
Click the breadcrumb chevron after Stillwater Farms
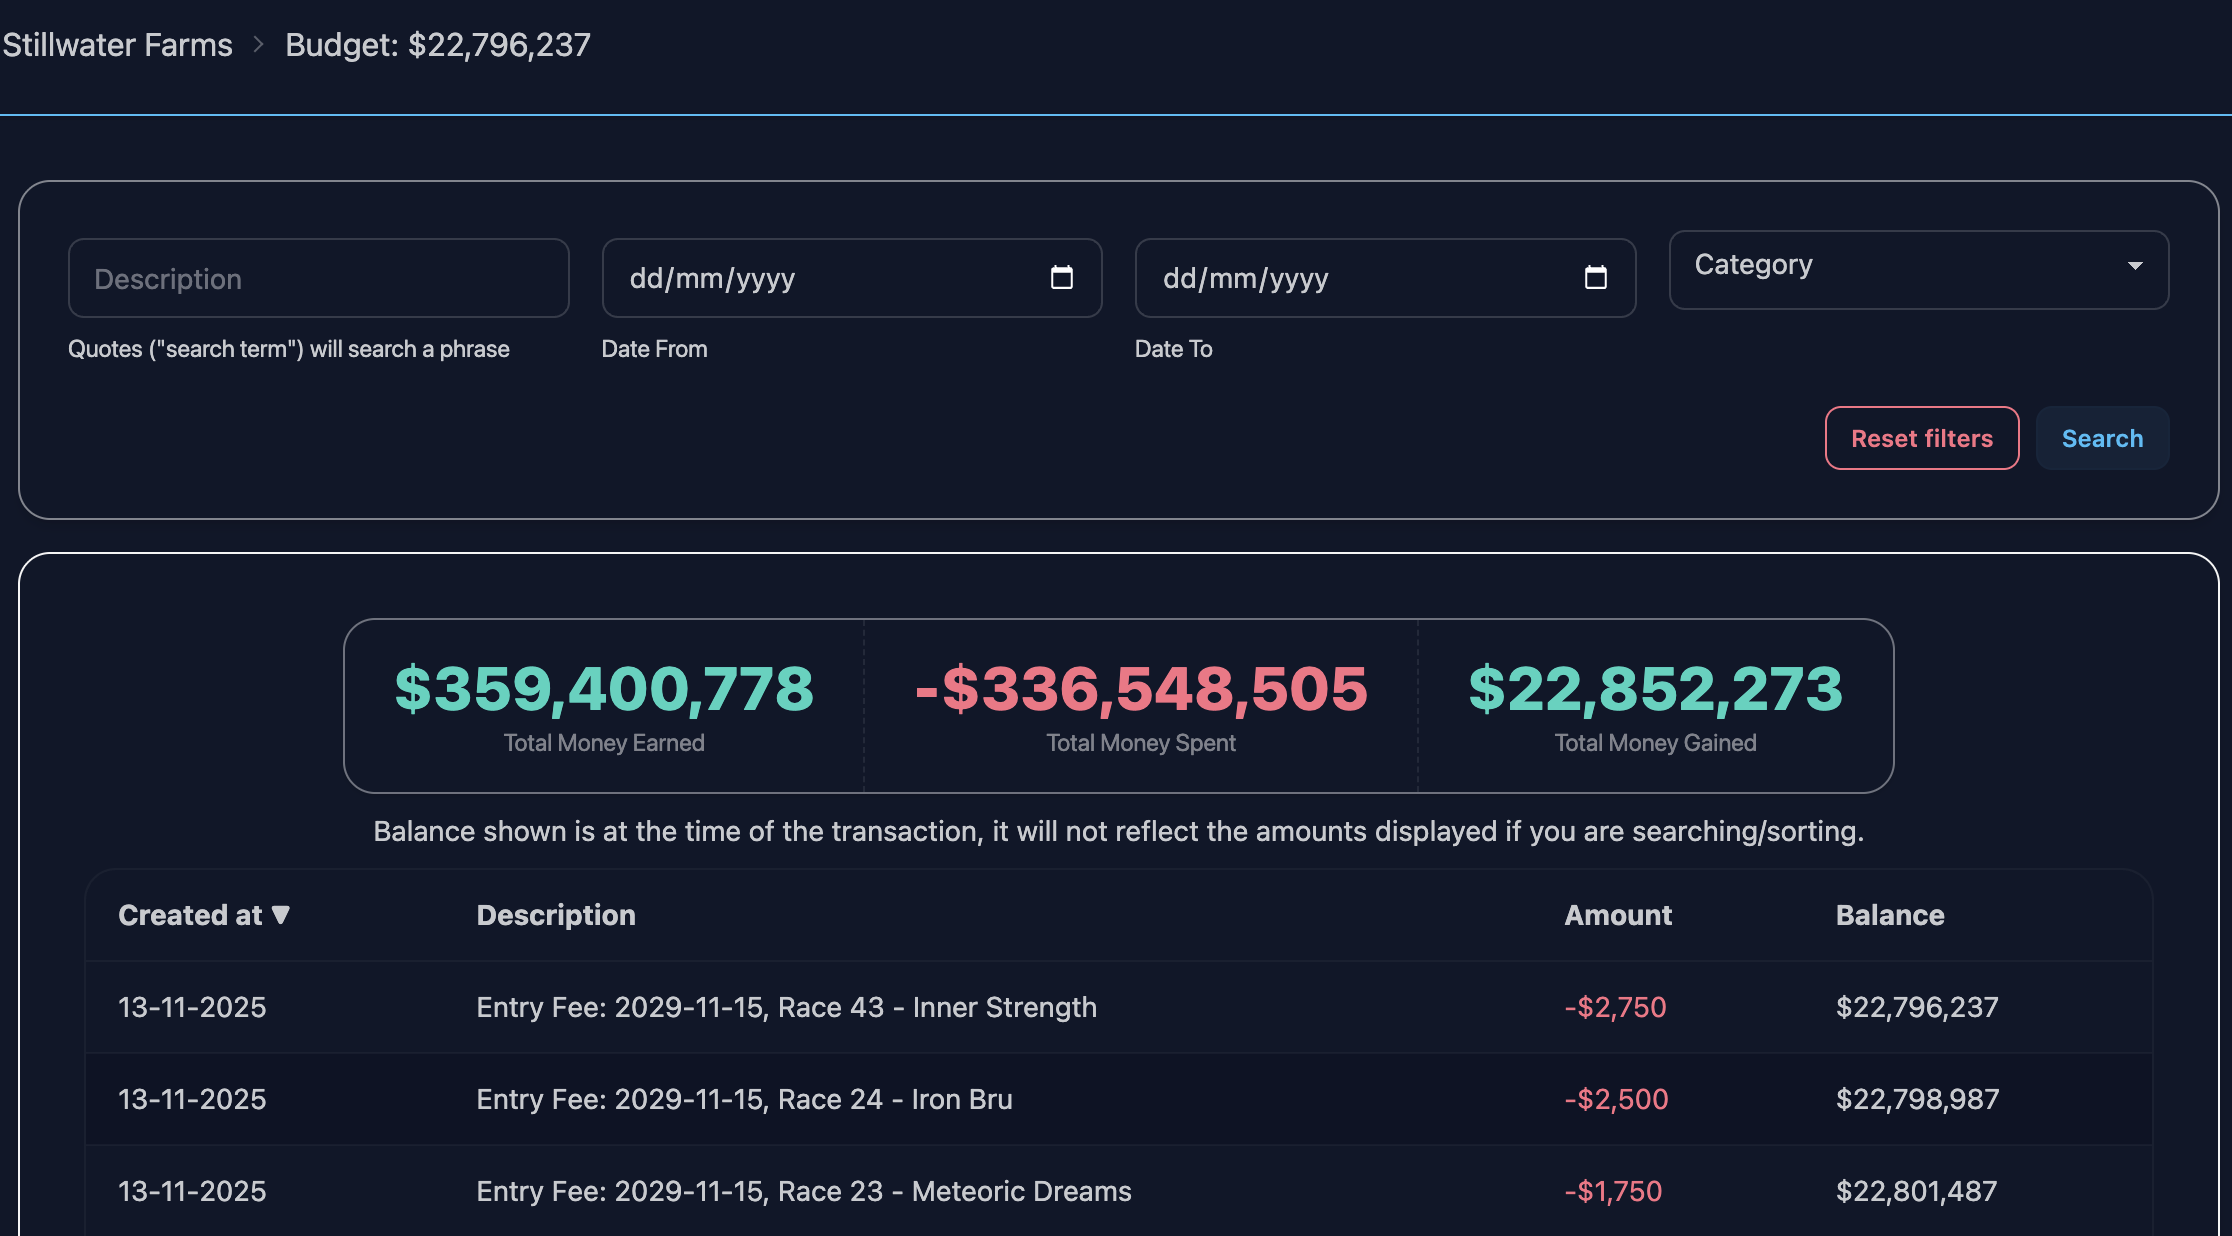(x=259, y=45)
